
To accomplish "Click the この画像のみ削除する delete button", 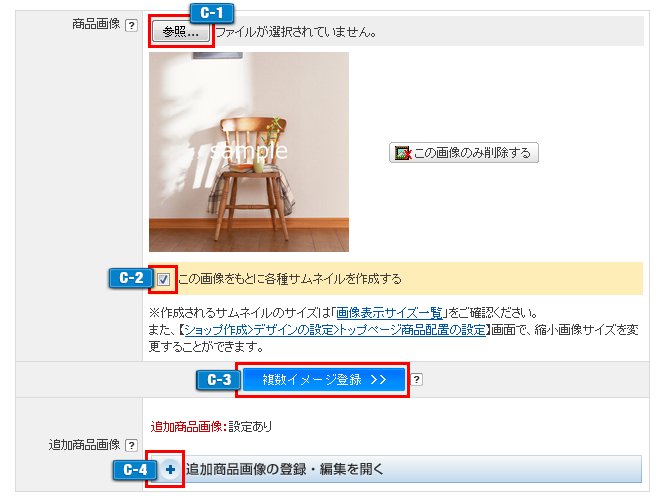I will (463, 153).
